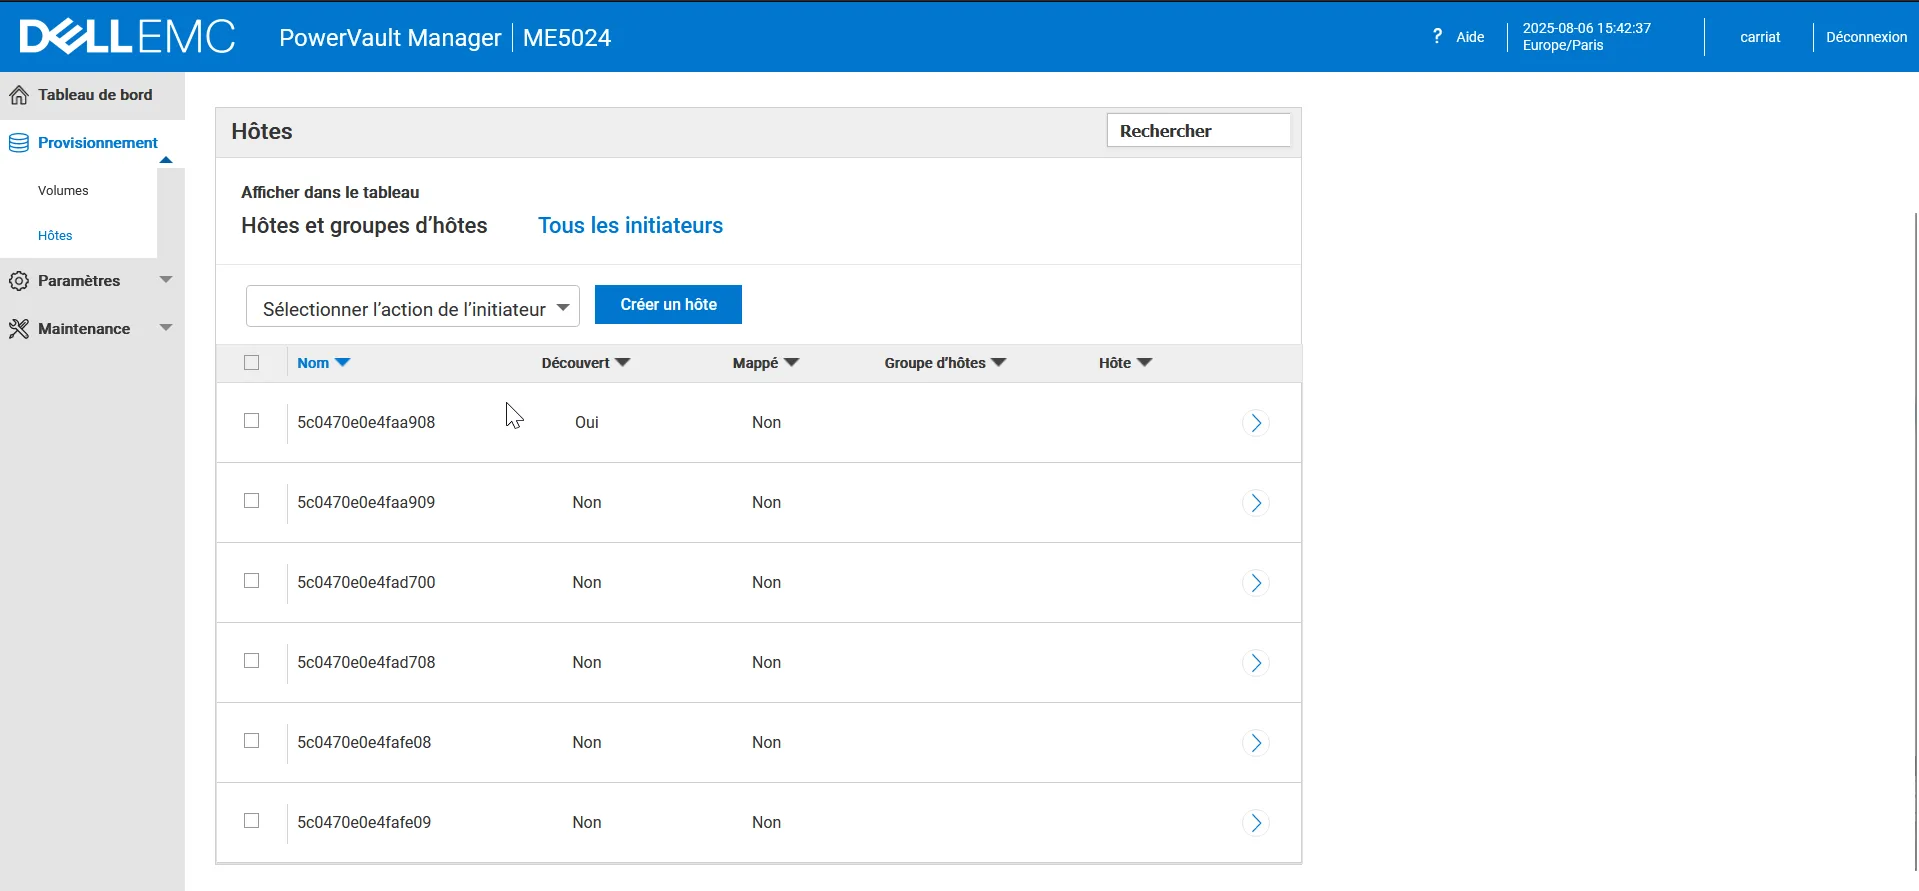Click the Tableau de bord home icon

click(19, 95)
